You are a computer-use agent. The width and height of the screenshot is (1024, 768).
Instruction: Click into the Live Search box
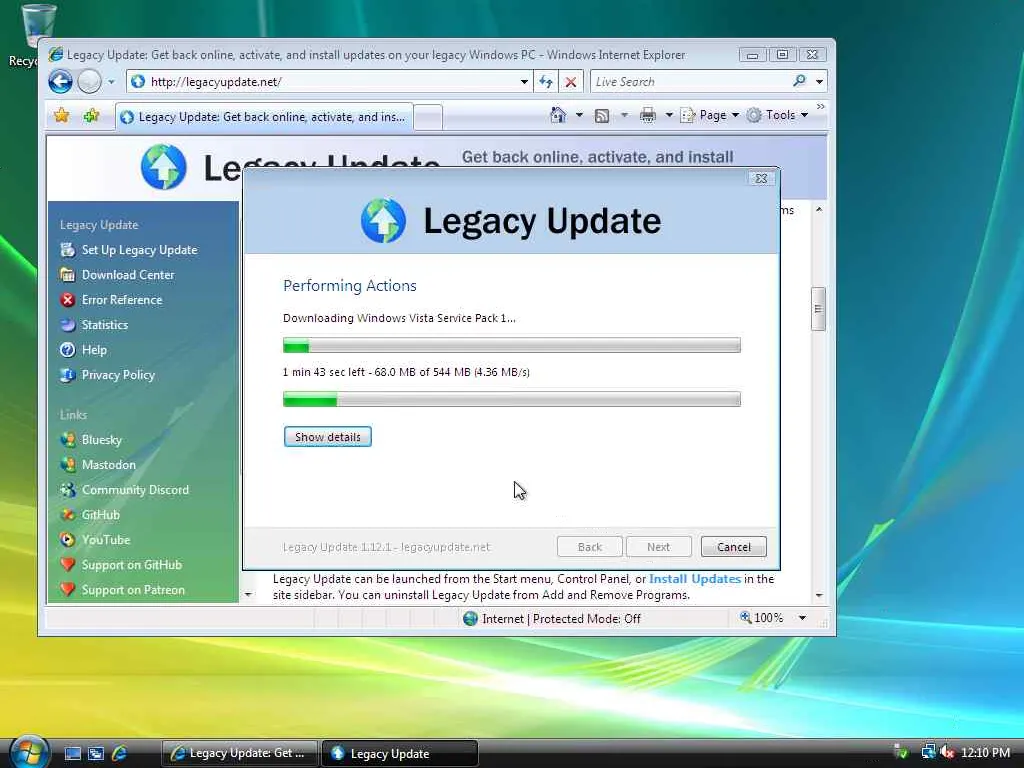tap(689, 82)
